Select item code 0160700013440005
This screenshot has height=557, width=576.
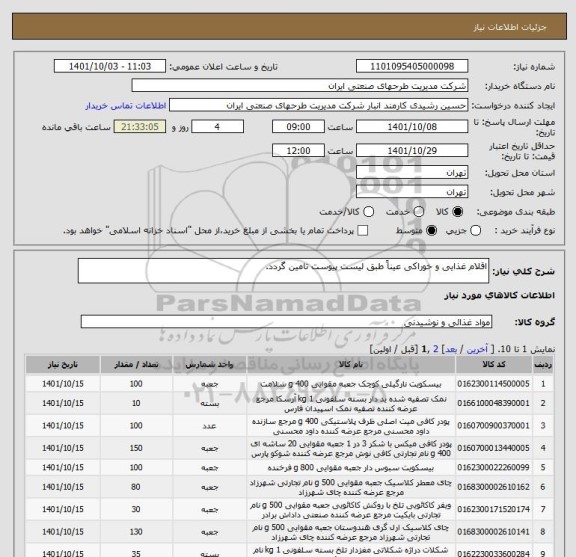(493, 448)
